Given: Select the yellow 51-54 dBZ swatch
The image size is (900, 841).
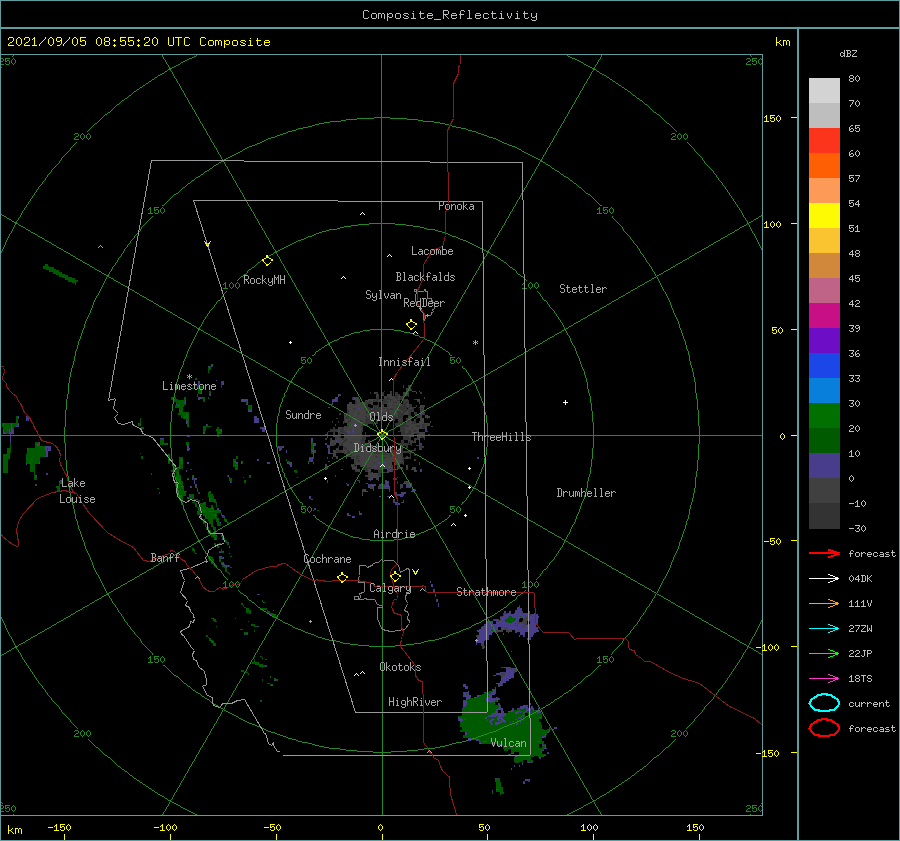Looking at the screenshot, I should coord(824,215).
